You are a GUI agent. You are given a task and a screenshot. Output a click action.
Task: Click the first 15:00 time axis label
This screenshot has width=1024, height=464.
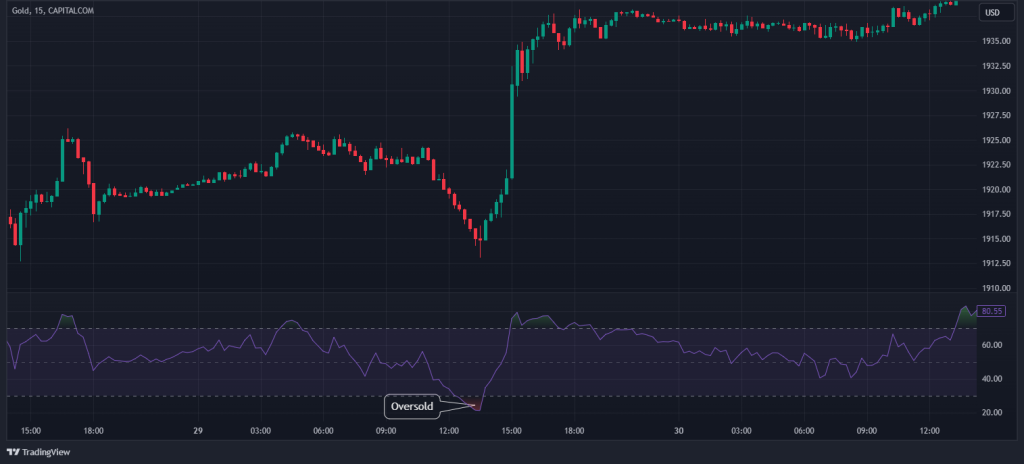point(30,431)
